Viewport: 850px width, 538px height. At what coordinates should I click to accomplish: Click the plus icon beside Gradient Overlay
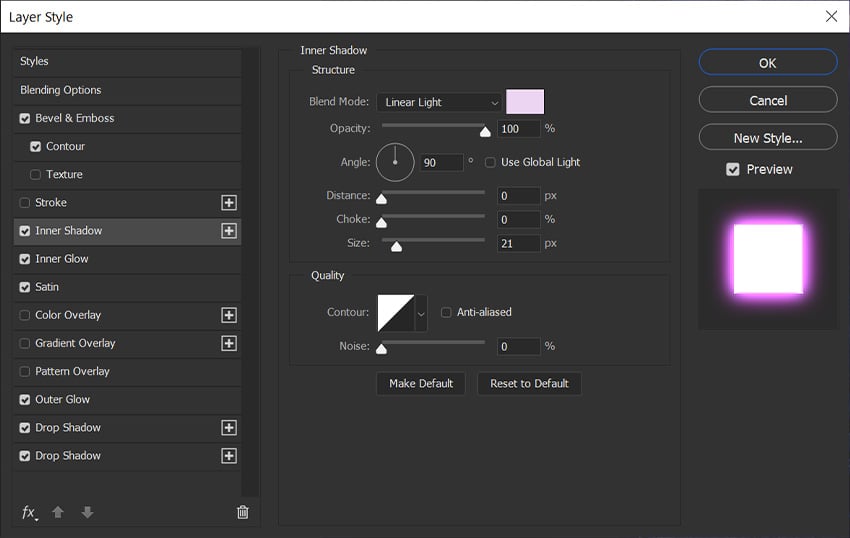pyautogui.click(x=229, y=343)
